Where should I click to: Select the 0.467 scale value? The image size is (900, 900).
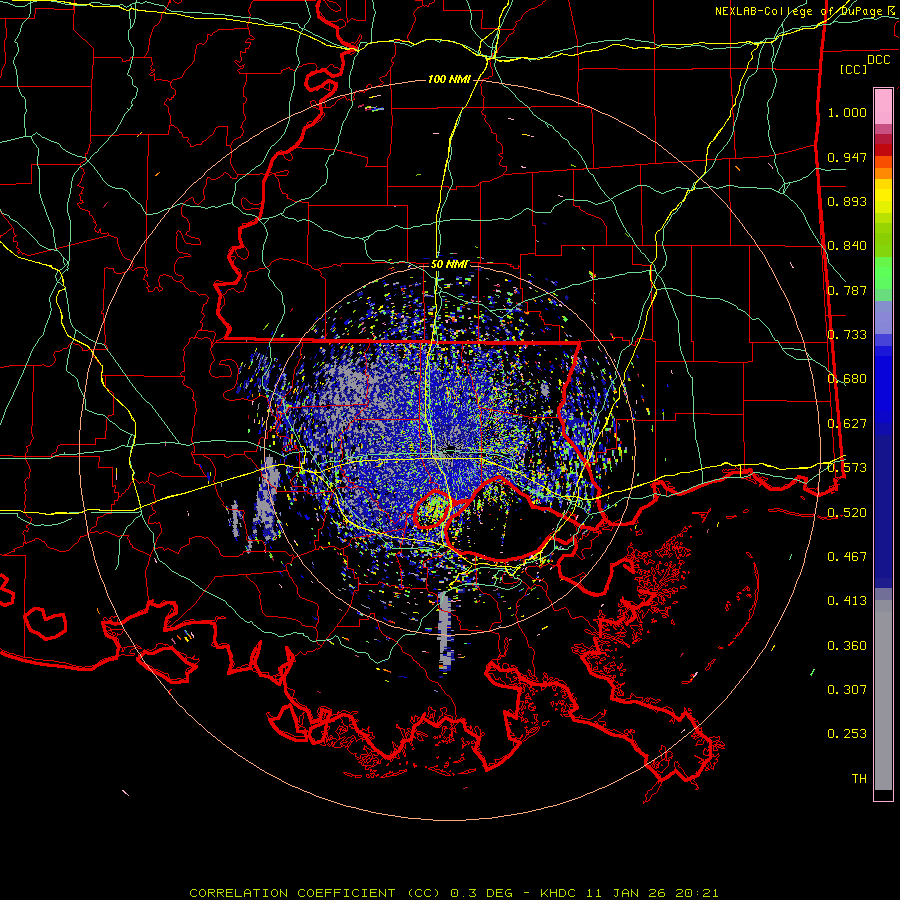[x=847, y=556]
